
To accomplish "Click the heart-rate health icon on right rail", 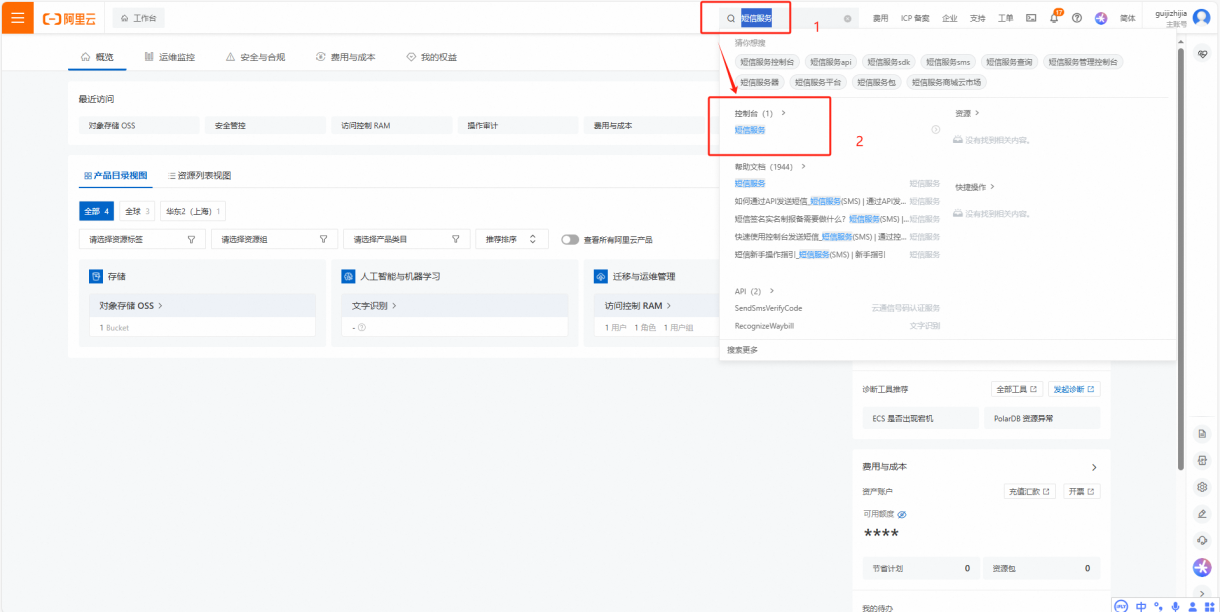I will pyautogui.click(x=1203, y=53).
